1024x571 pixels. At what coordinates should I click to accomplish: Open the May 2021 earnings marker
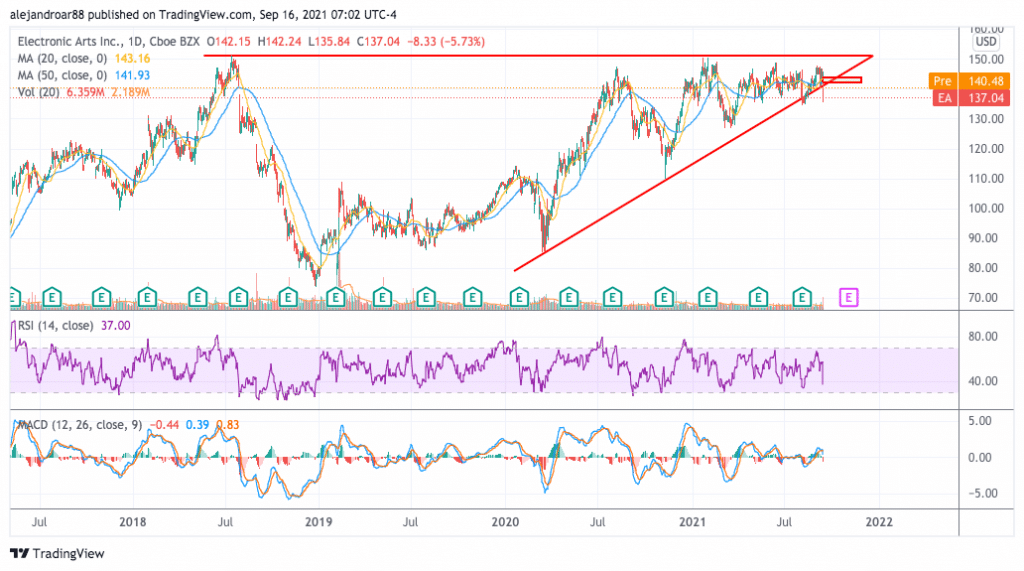pyautogui.click(x=758, y=298)
